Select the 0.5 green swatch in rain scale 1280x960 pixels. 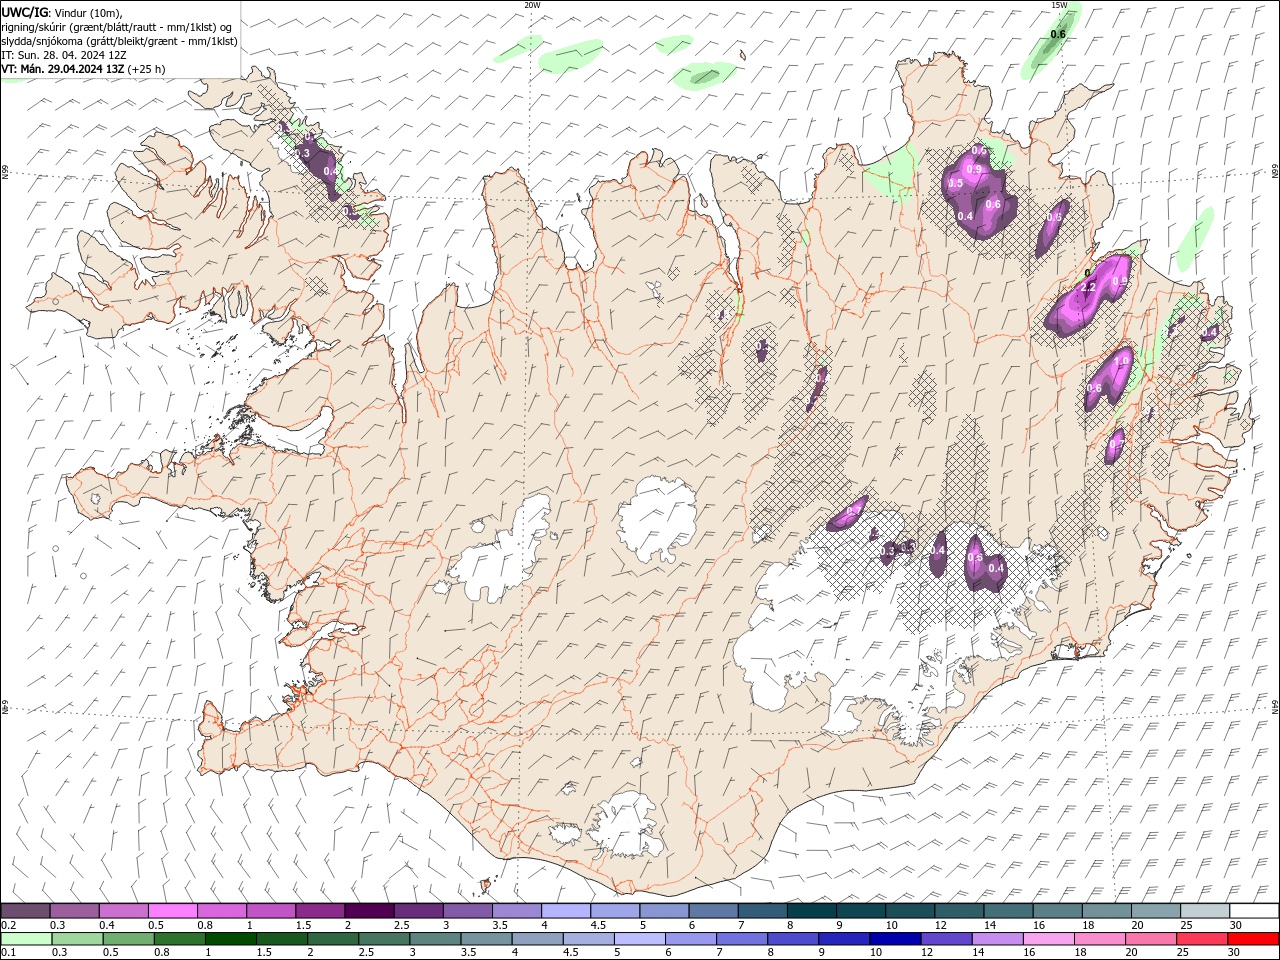tap(129, 939)
